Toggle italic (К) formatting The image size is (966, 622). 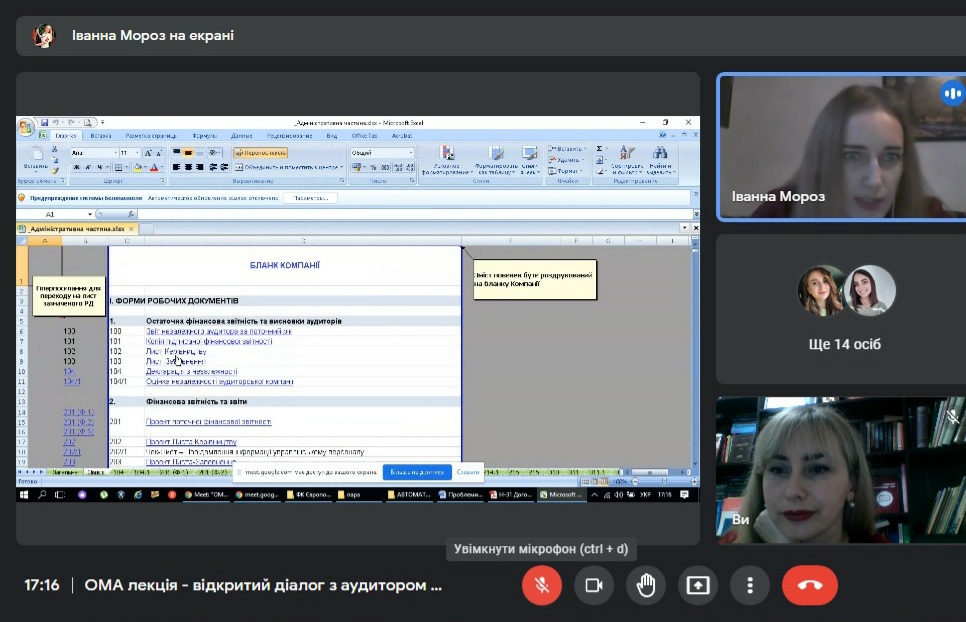point(87,167)
